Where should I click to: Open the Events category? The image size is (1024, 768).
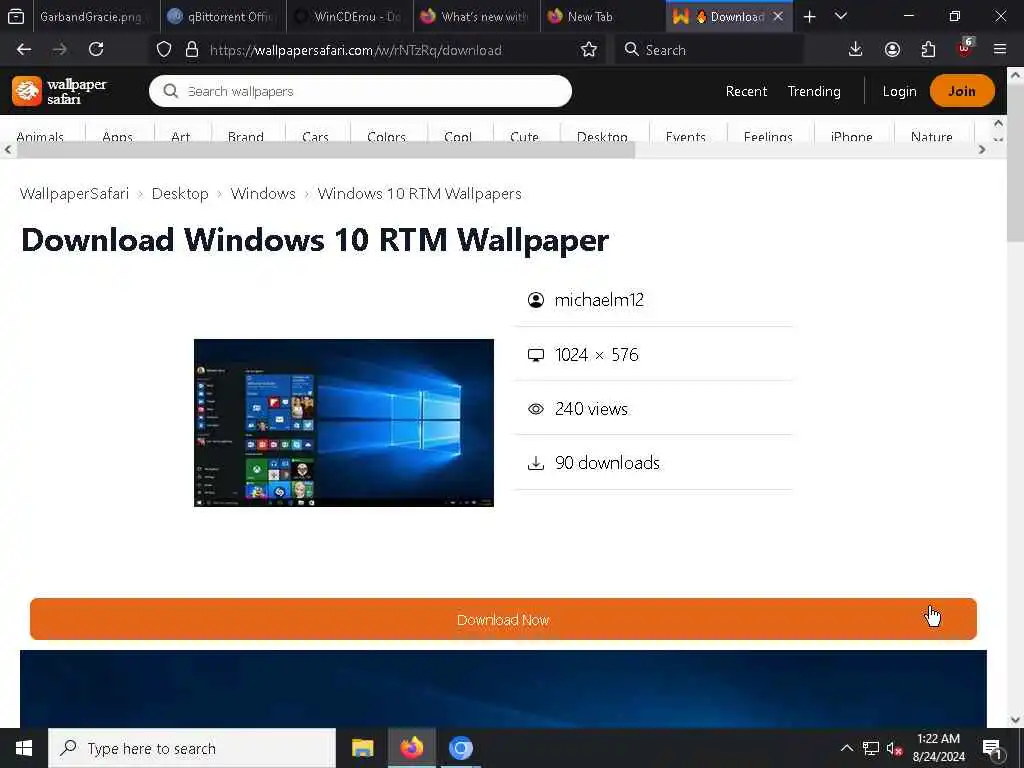[x=686, y=136]
